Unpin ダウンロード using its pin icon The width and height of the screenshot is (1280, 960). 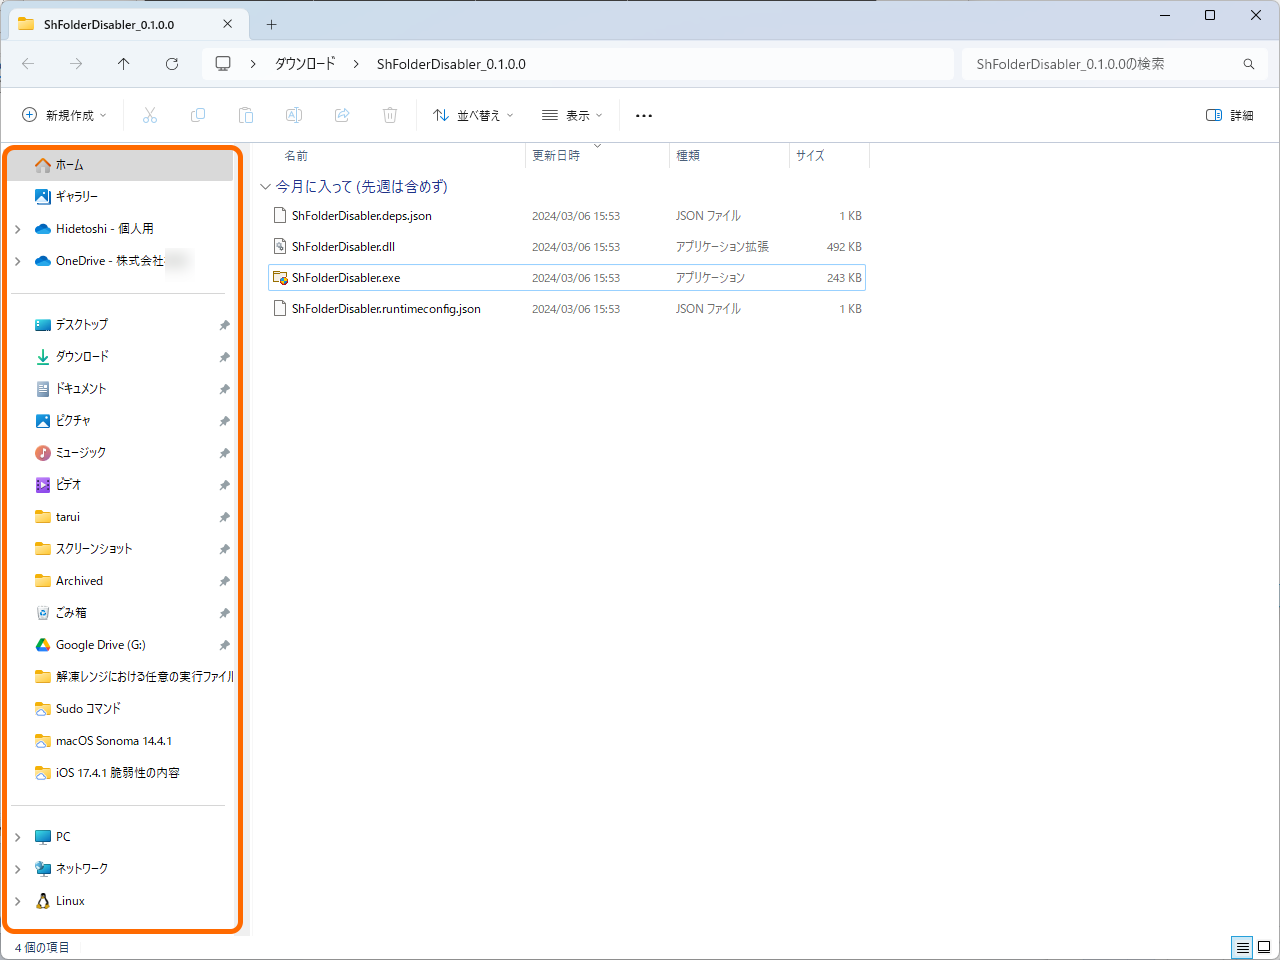pos(224,357)
